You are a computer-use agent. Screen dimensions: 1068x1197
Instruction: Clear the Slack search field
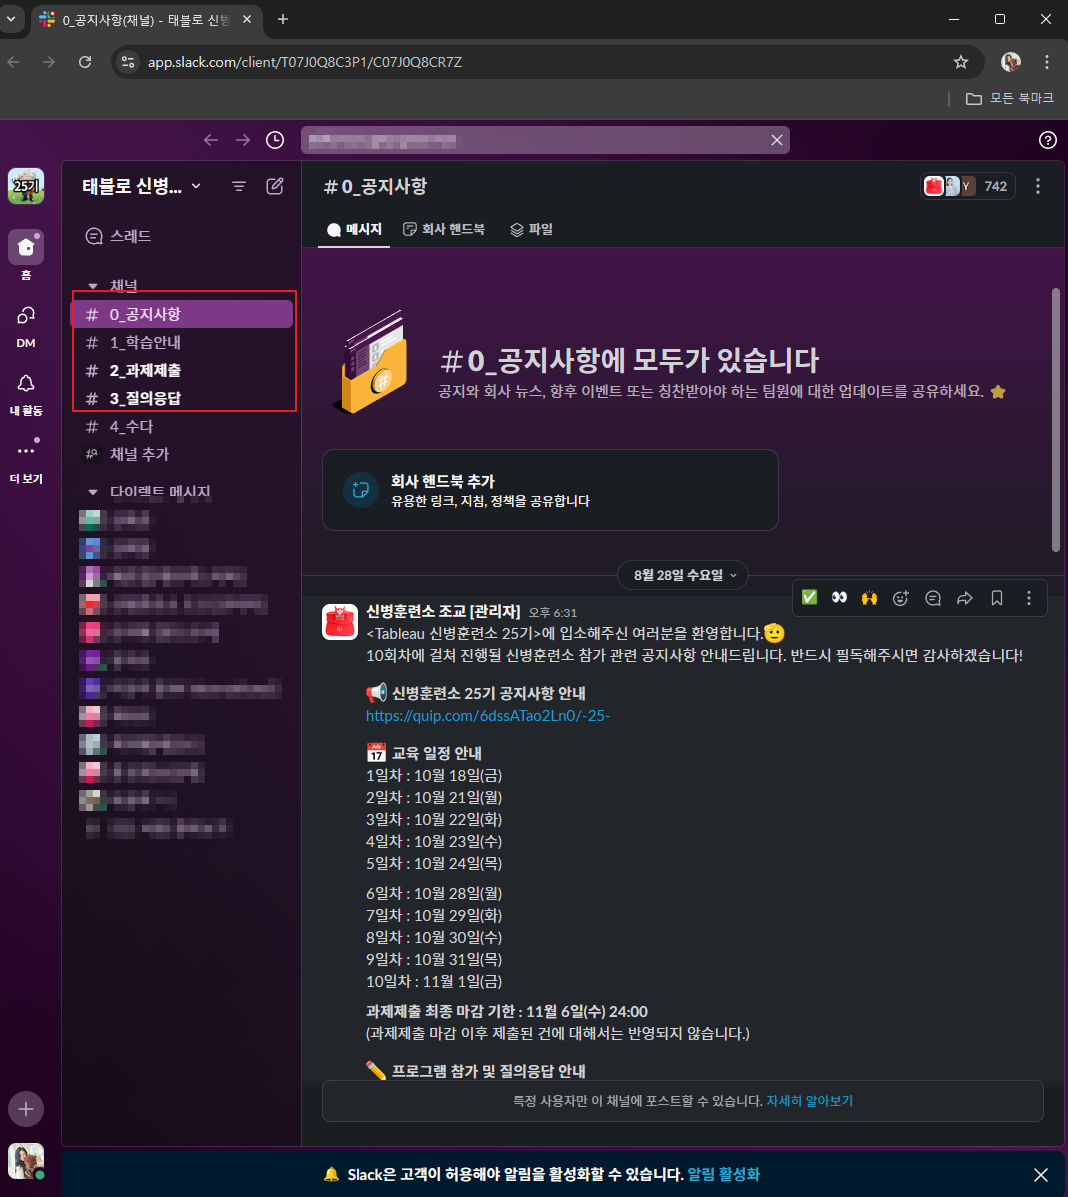click(776, 140)
